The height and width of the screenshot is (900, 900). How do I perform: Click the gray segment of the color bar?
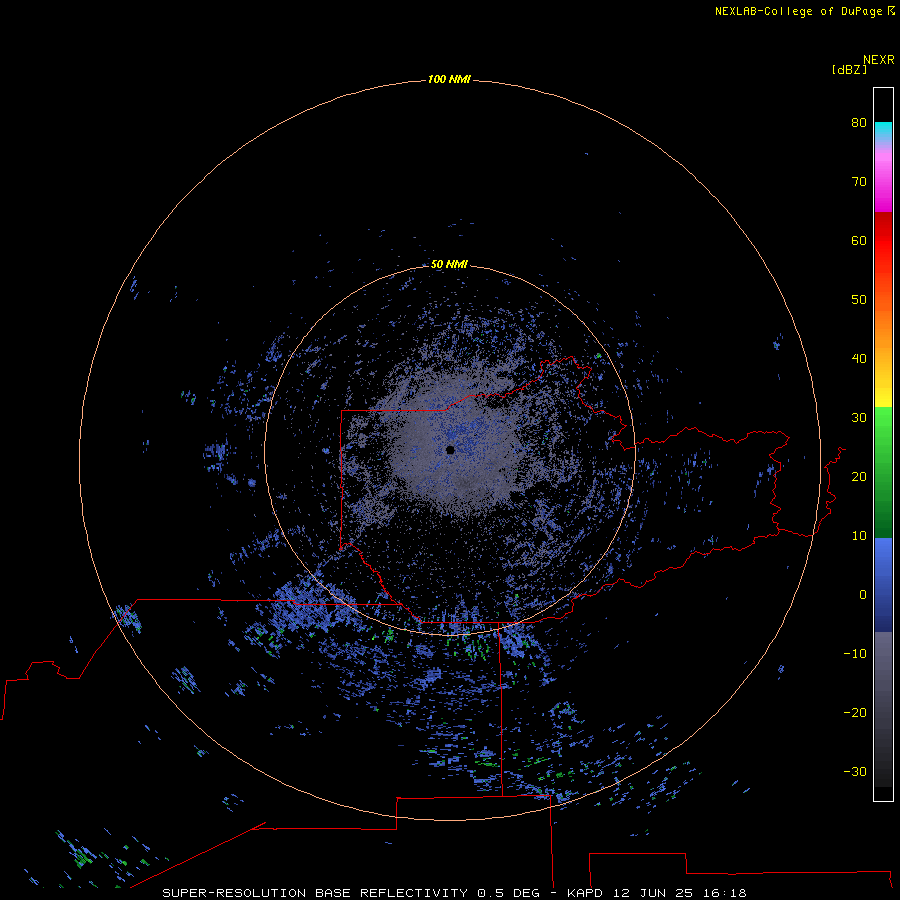click(x=883, y=666)
